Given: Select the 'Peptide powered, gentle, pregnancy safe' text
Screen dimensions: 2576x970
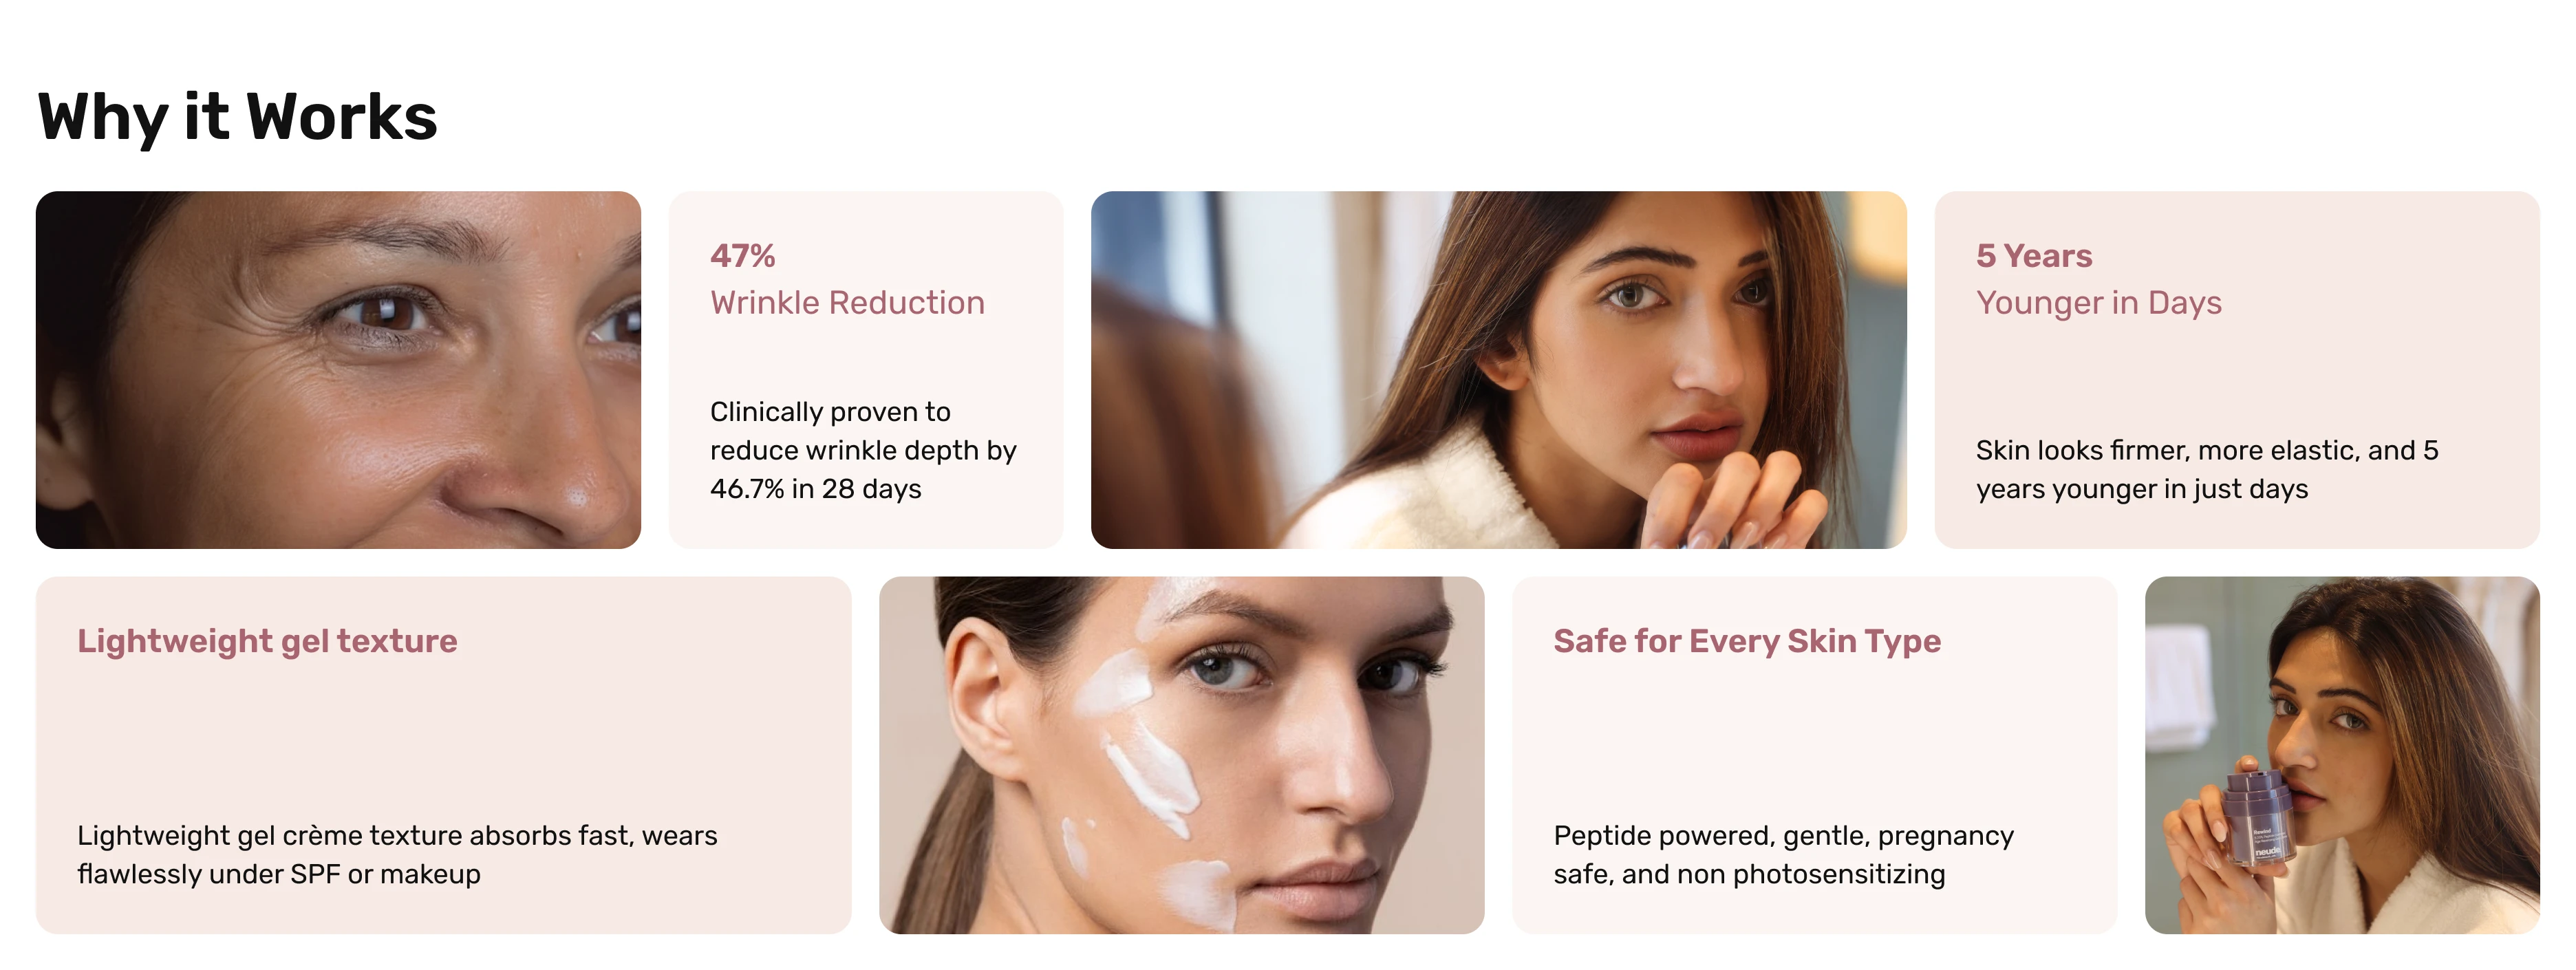Looking at the screenshot, I should [x=1783, y=854].
